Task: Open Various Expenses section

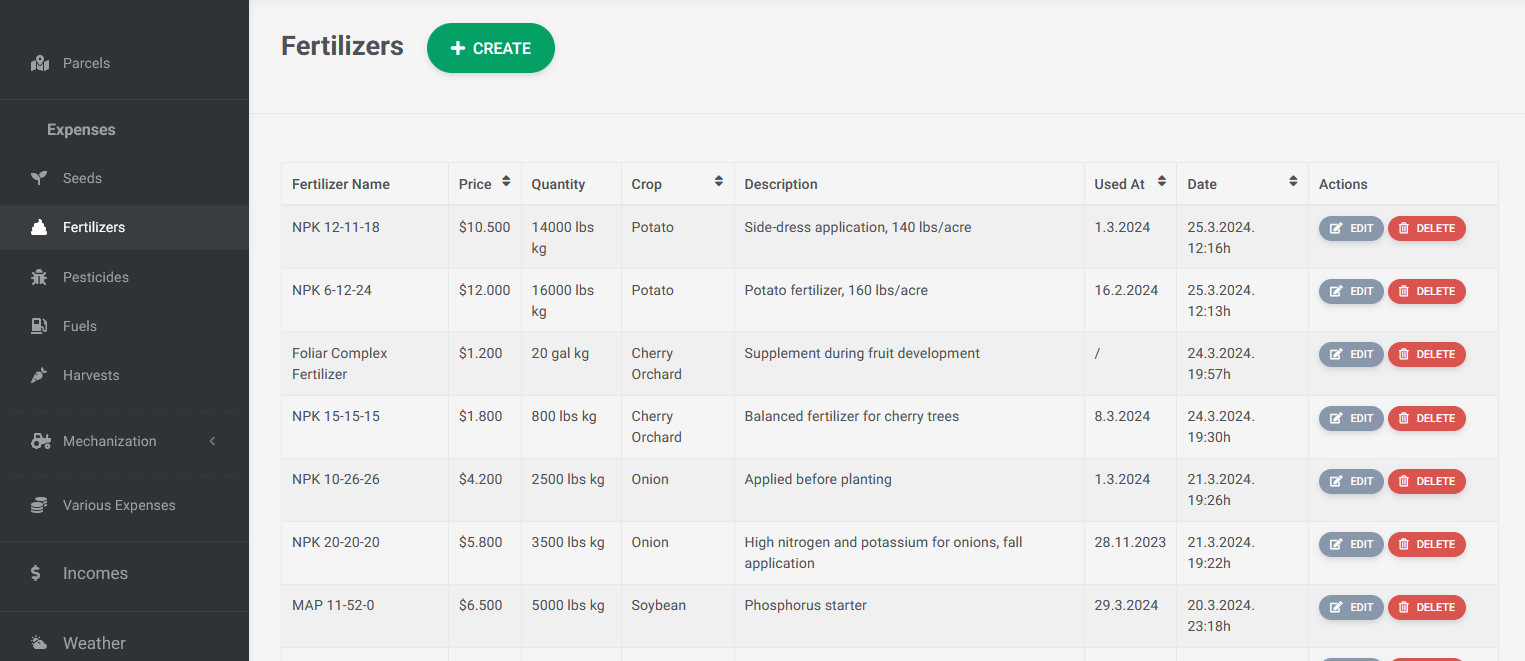Action: (x=124, y=505)
